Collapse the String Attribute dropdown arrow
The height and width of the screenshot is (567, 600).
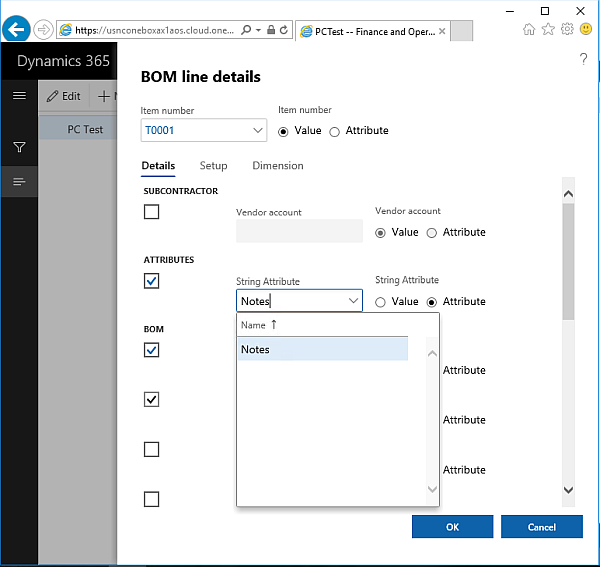coord(353,301)
